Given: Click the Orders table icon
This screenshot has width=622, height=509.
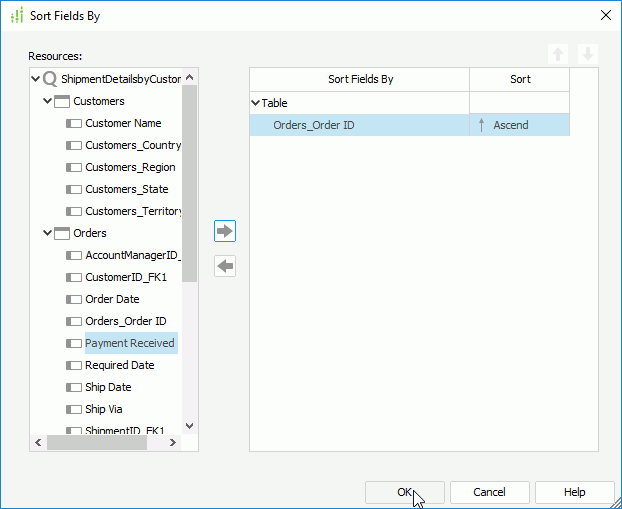Looking at the screenshot, I should 62,233.
